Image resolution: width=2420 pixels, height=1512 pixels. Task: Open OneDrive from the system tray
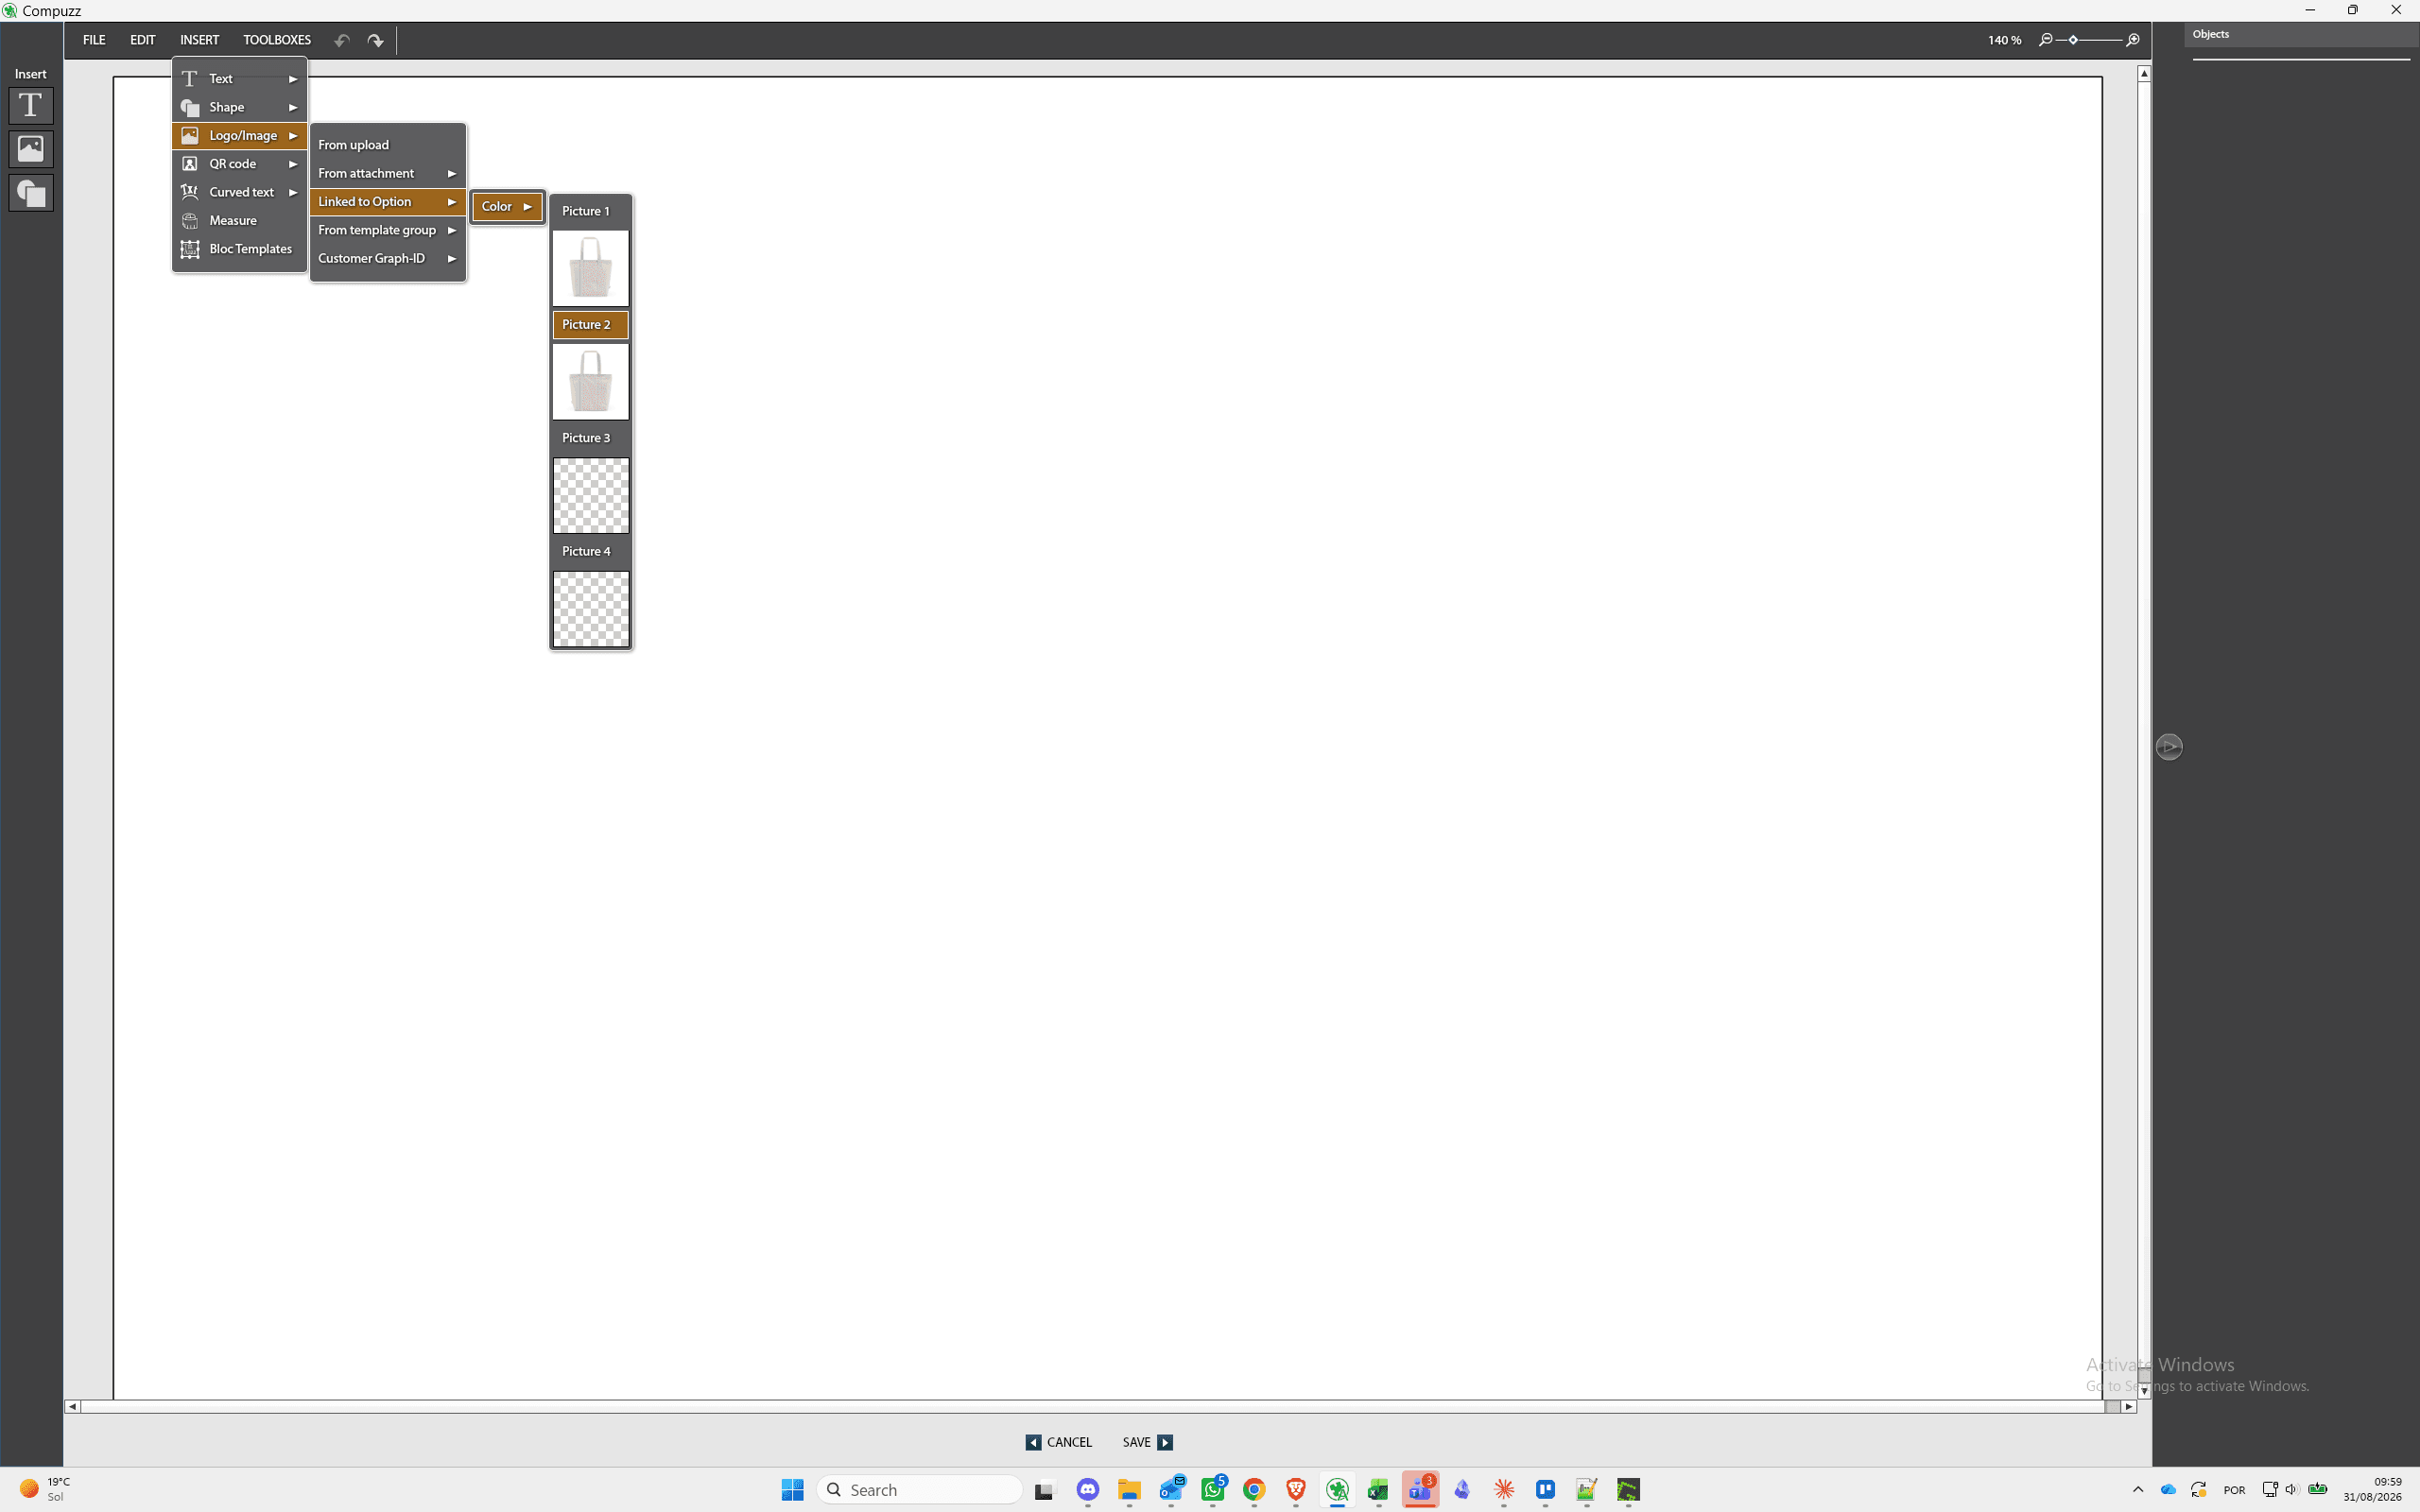(x=2168, y=1490)
